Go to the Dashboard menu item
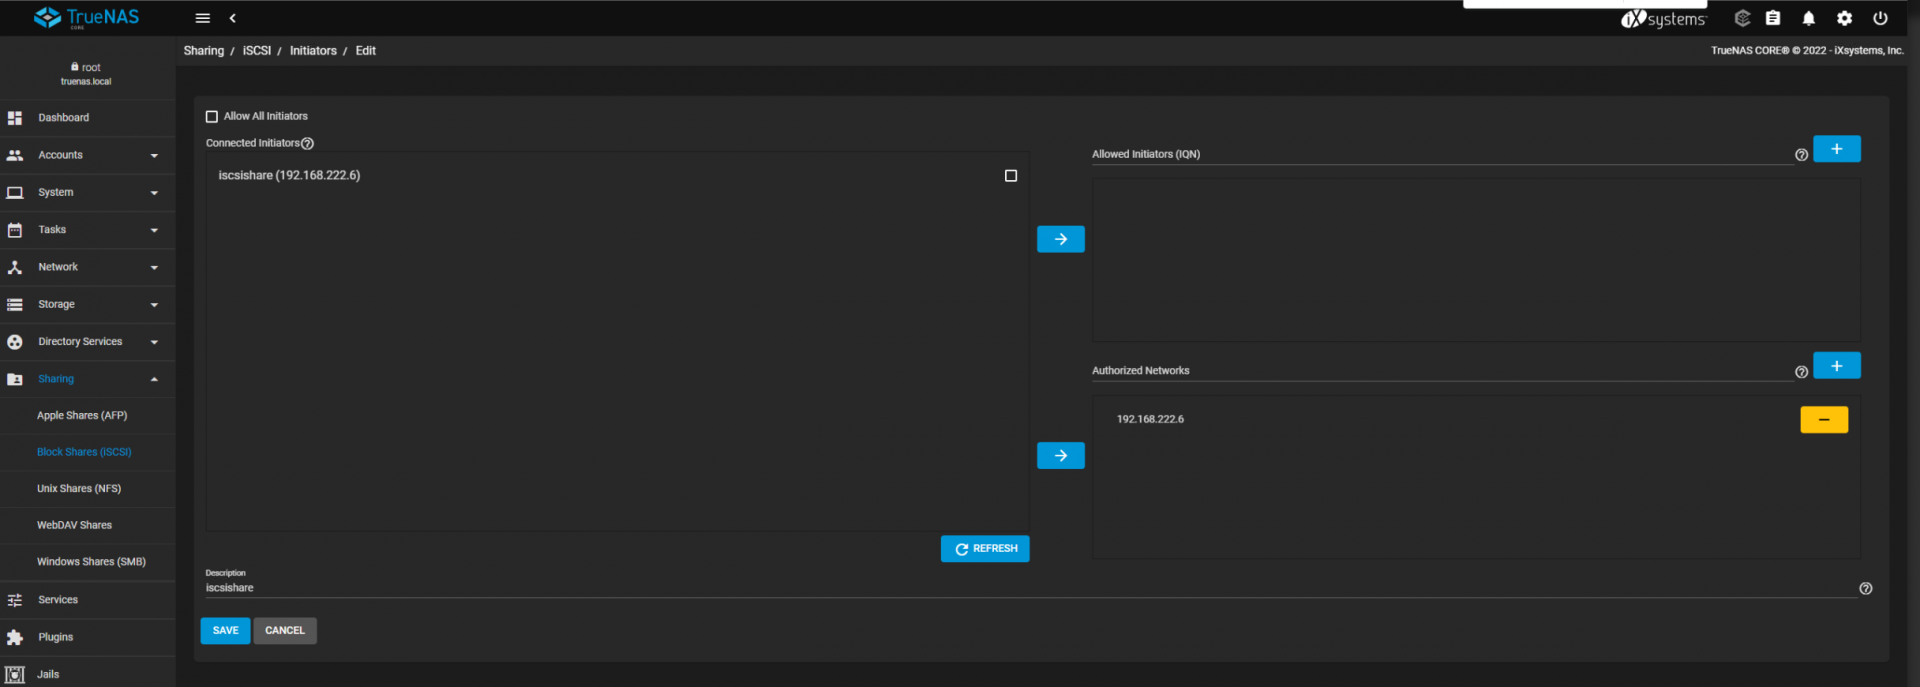 point(64,118)
